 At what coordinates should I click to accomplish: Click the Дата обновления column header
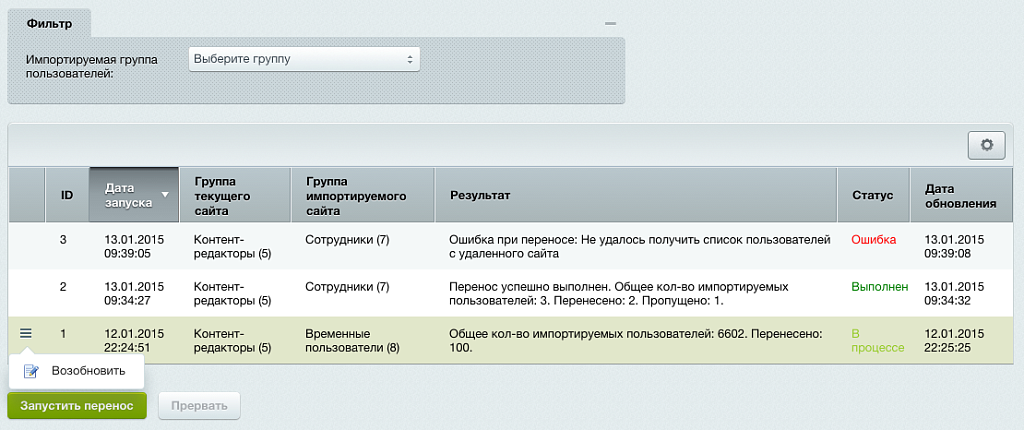tap(960, 195)
